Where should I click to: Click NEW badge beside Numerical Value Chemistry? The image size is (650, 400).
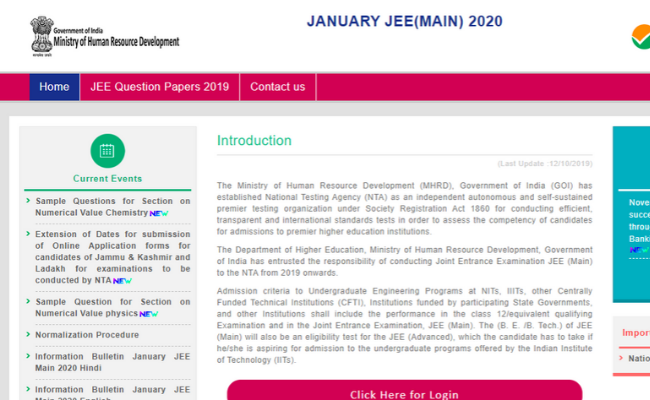click(159, 214)
